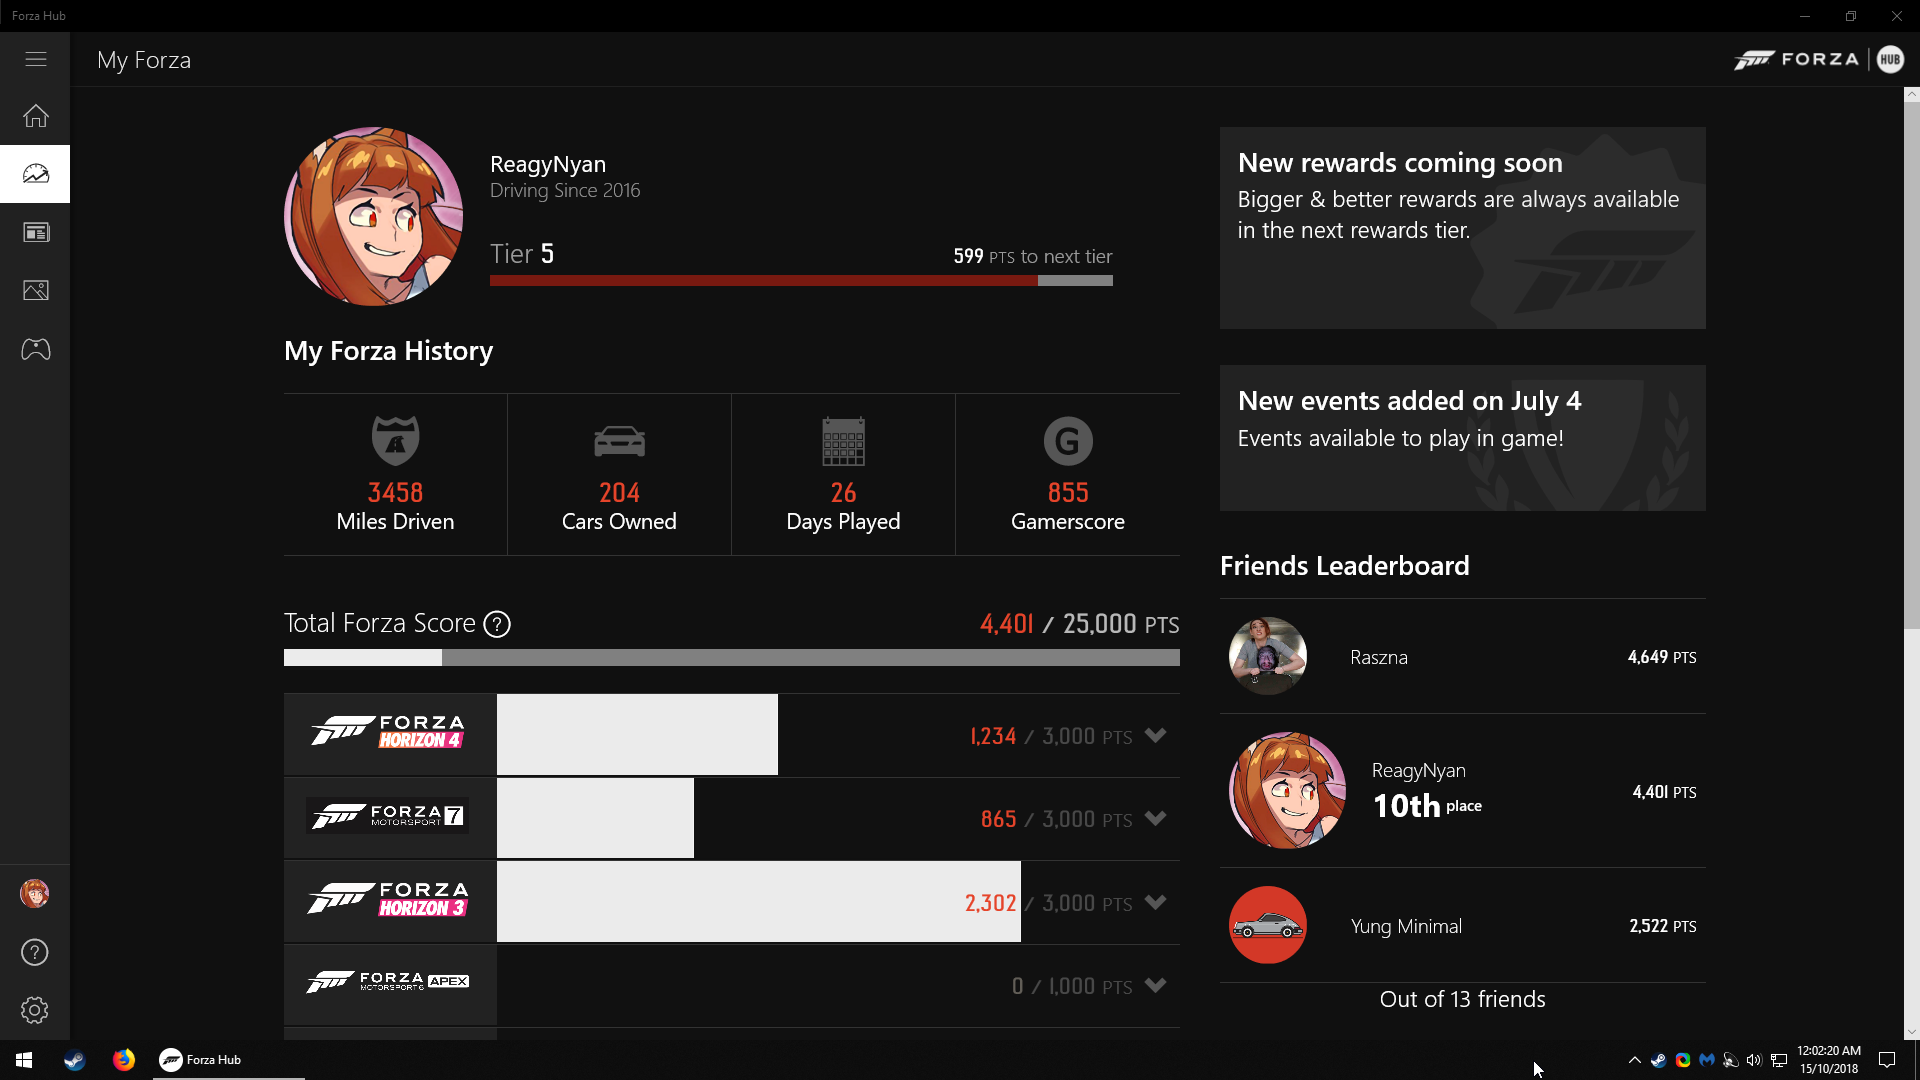Screen dimensions: 1920x1080
Task: Click the Forza Motorsport 7 logo tile
Action: [390, 817]
